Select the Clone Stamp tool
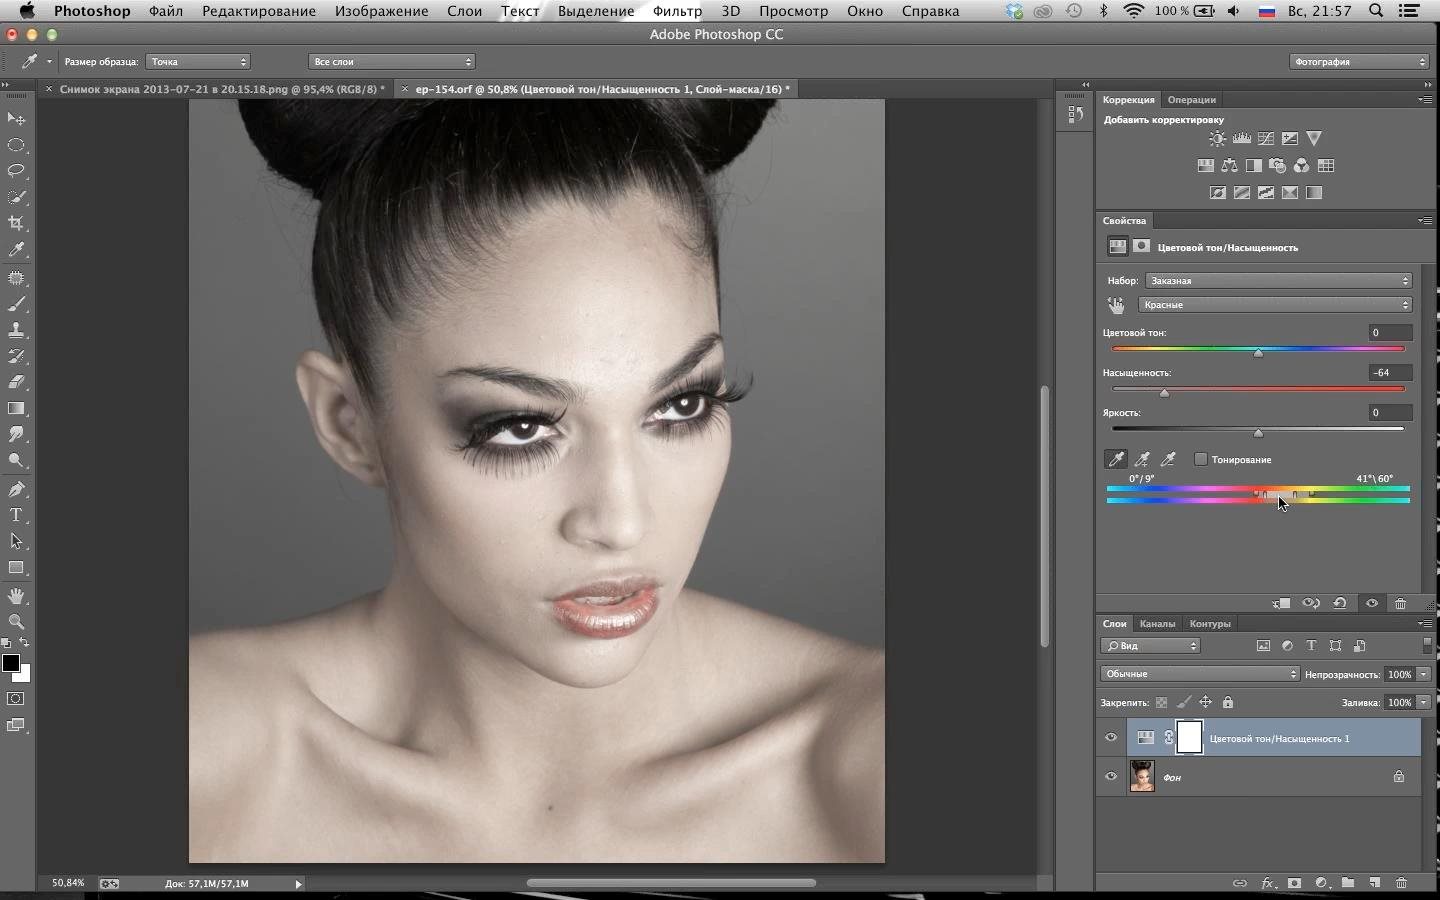The width and height of the screenshot is (1440, 900). click(x=16, y=330)
